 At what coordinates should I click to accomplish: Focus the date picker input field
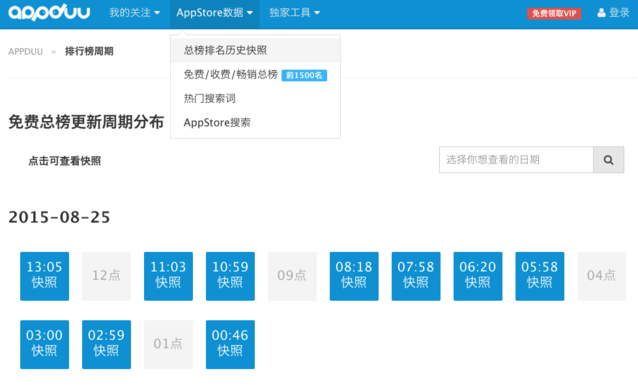tap(516, 160)
